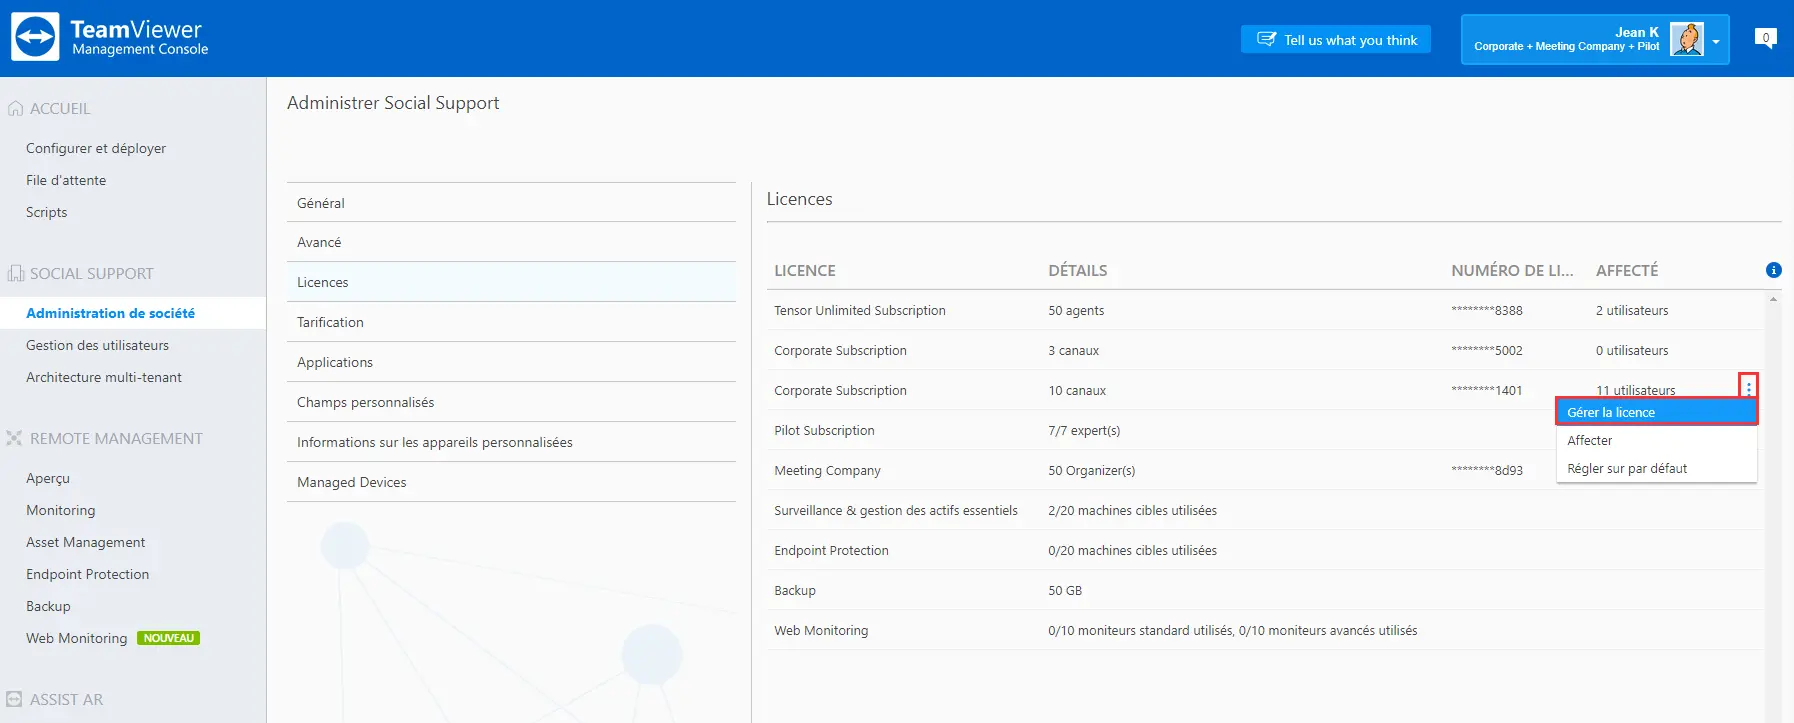Open Backup in the sidebar

48,606
